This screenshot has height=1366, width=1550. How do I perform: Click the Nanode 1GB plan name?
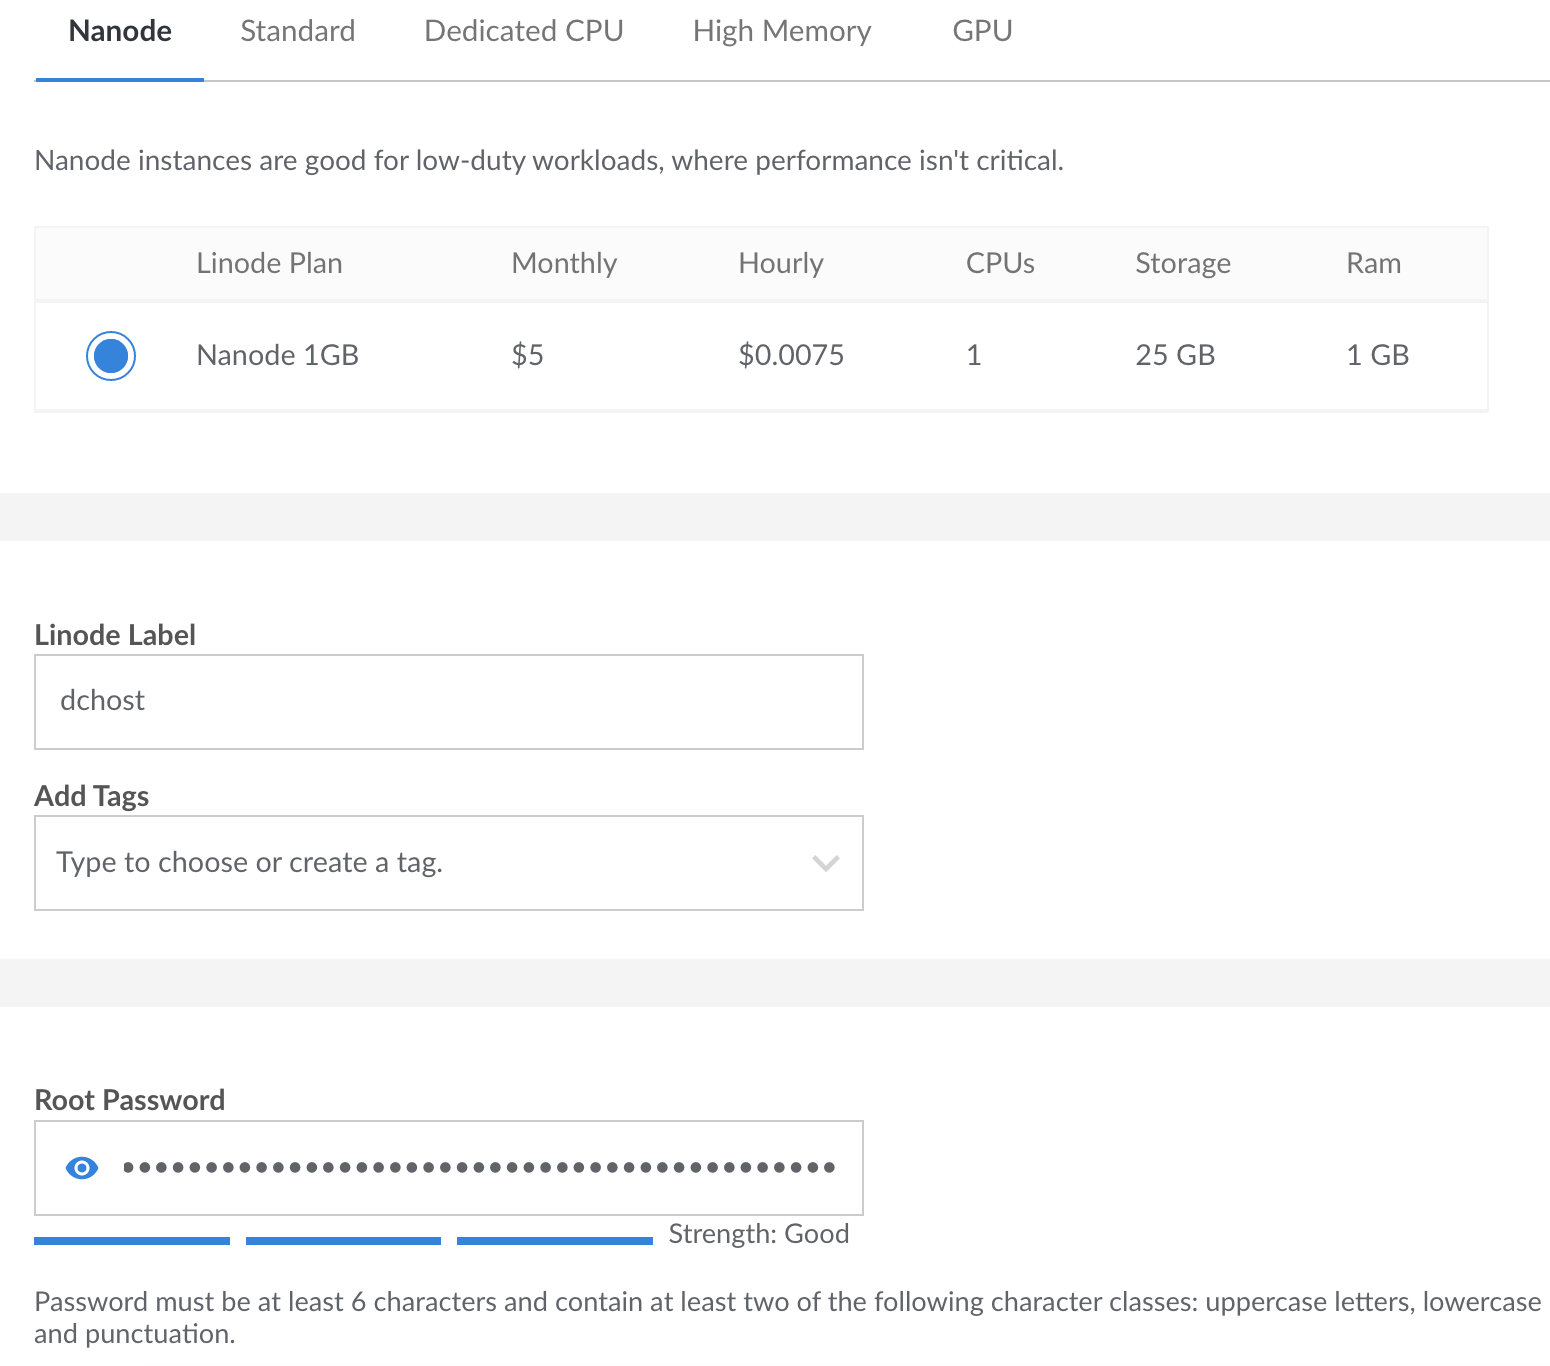click(x=277, y=356)
